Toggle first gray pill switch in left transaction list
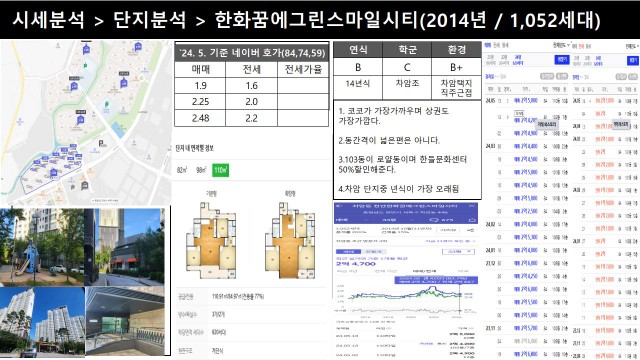The image size is (640, 360). (547, 76)
